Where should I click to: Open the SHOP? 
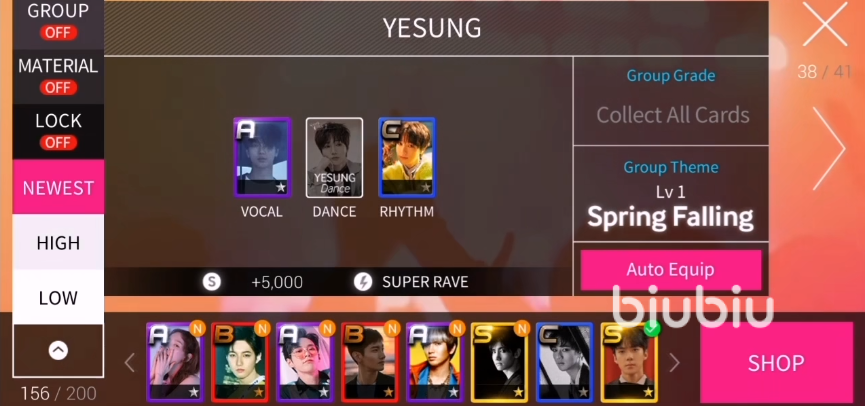(x=776, y=363)
